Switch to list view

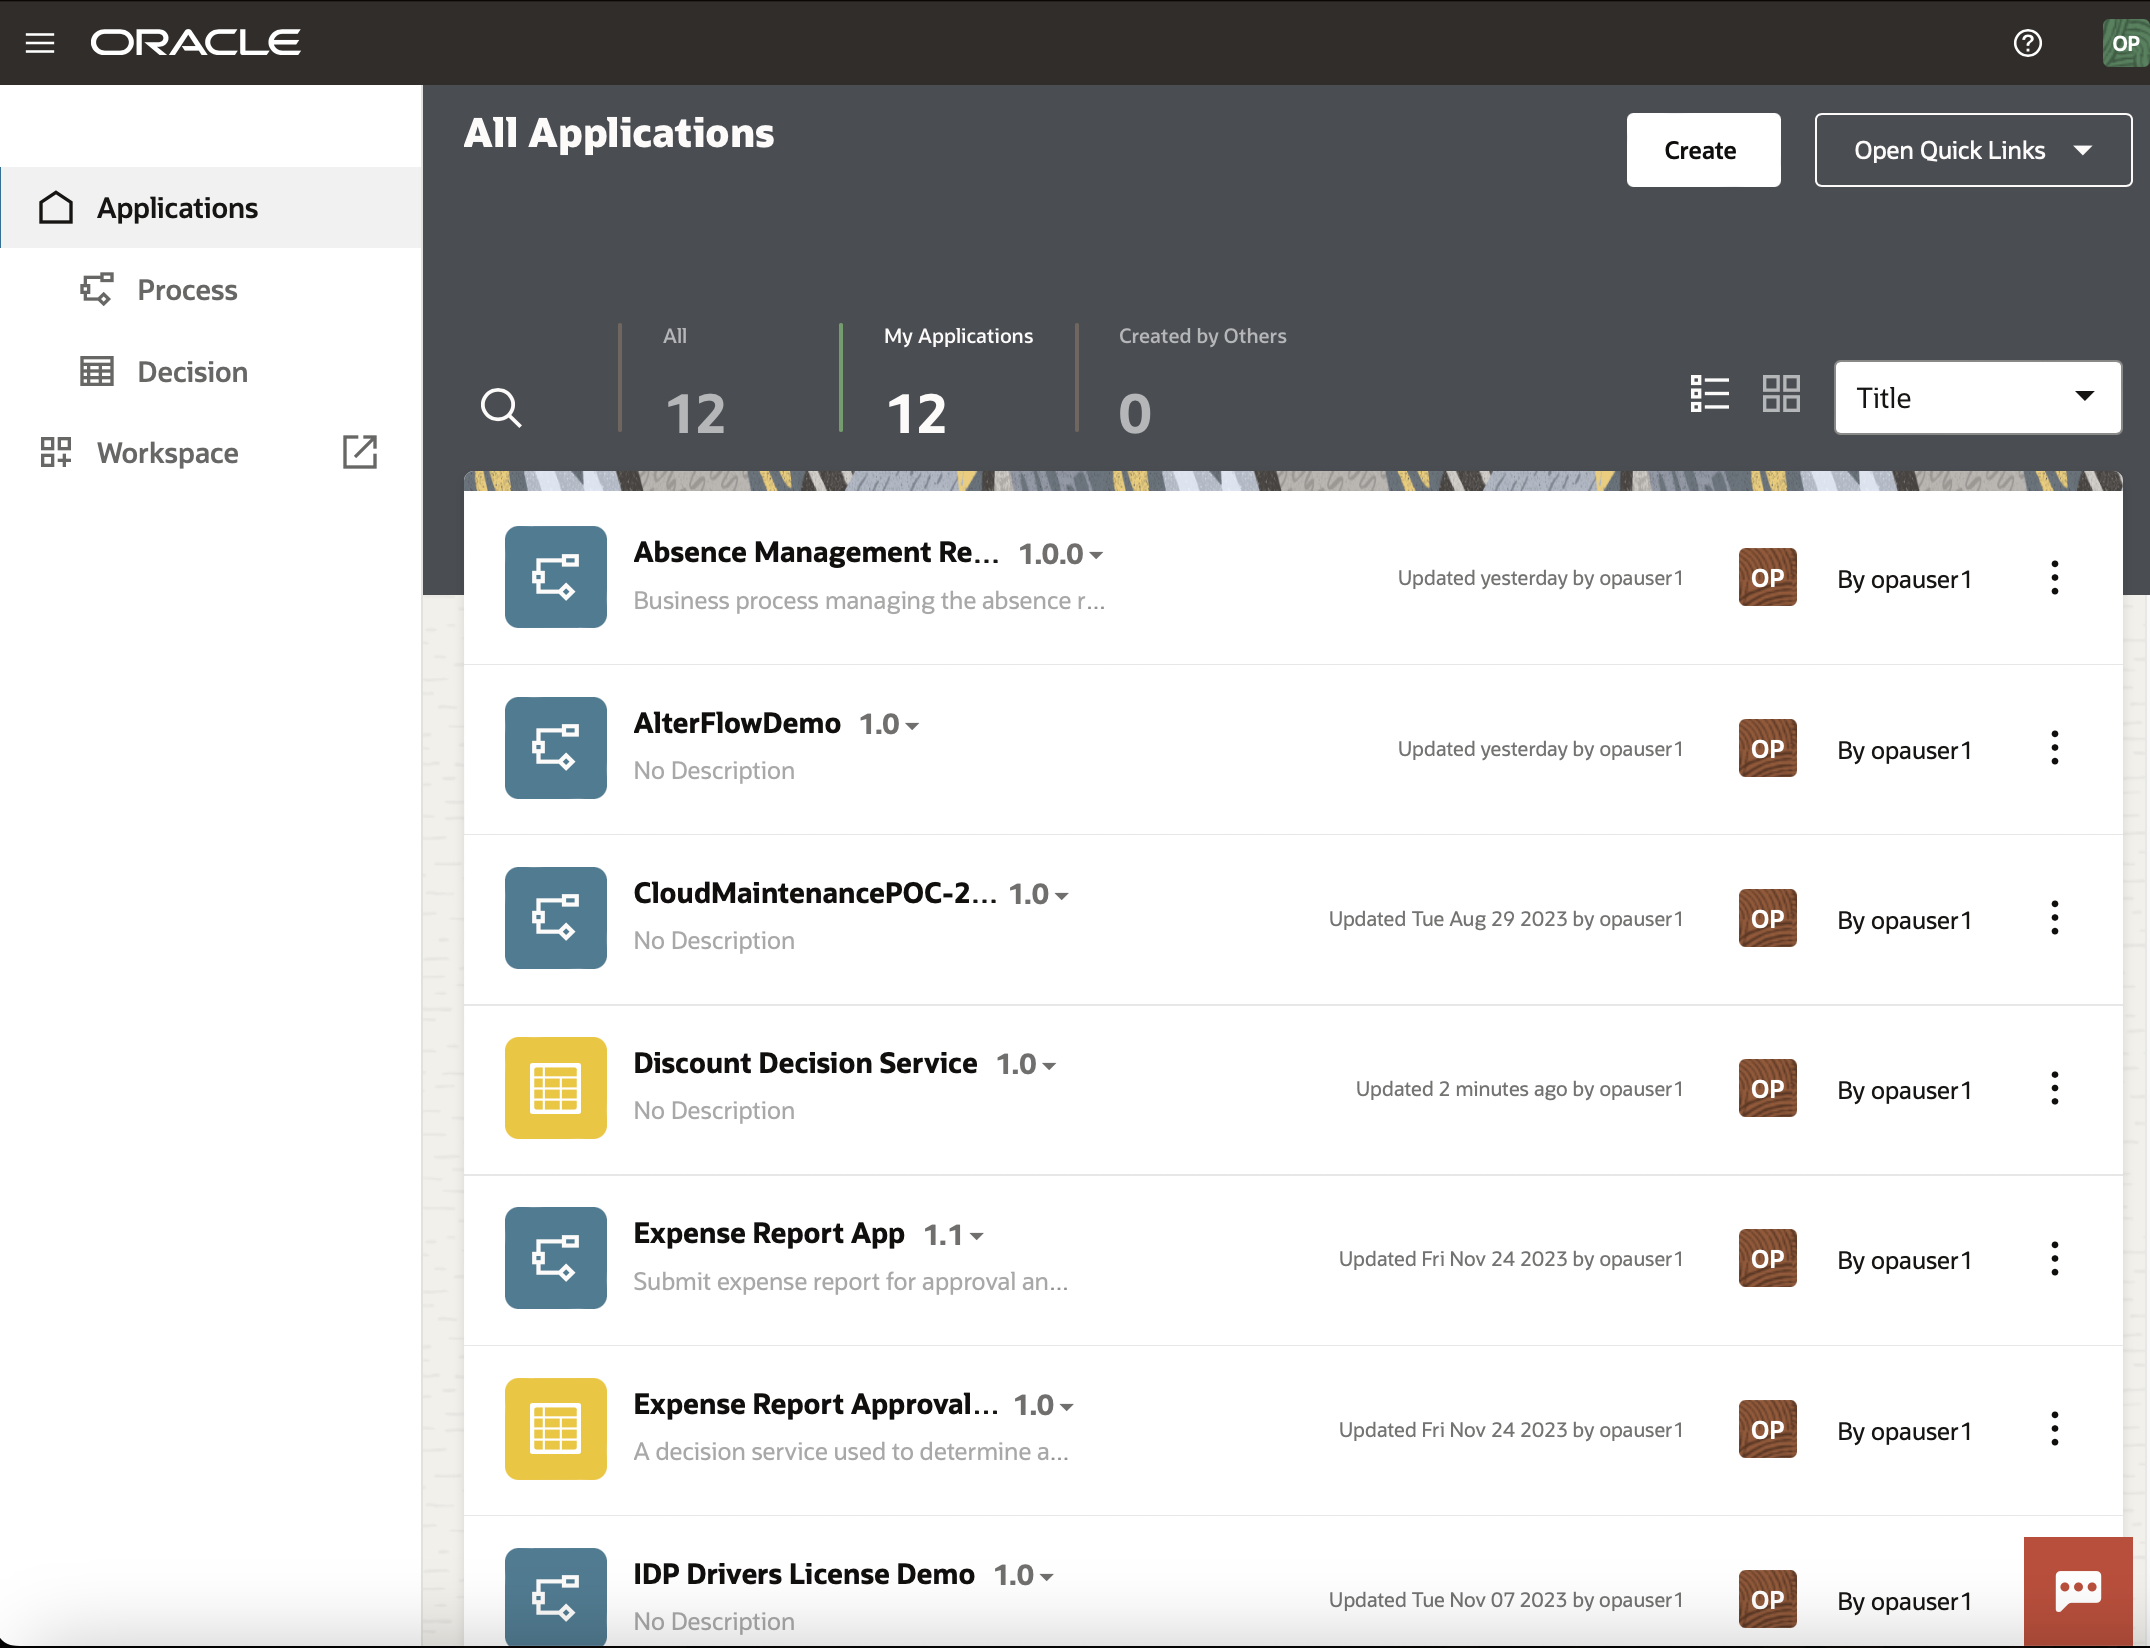click(x=1710, y=394)
